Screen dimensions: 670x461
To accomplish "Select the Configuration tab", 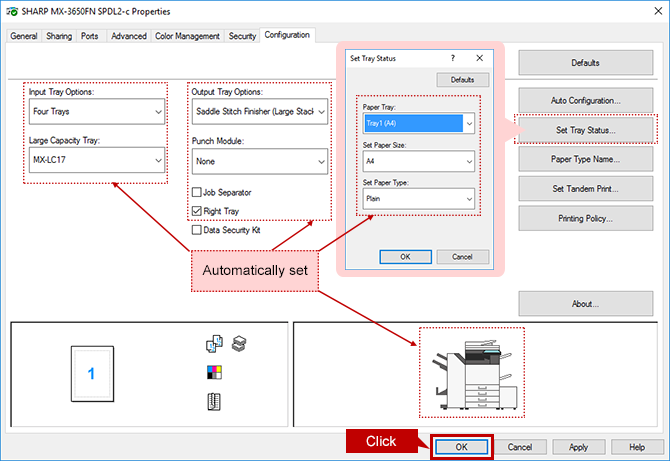I will [x=287, y=35].
